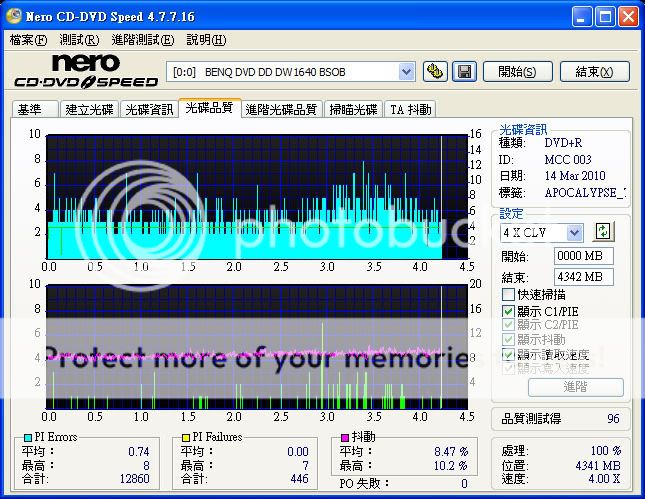
Task: Click the Nero CD-DVD Speed logo
Action: (x=86, y=72)
